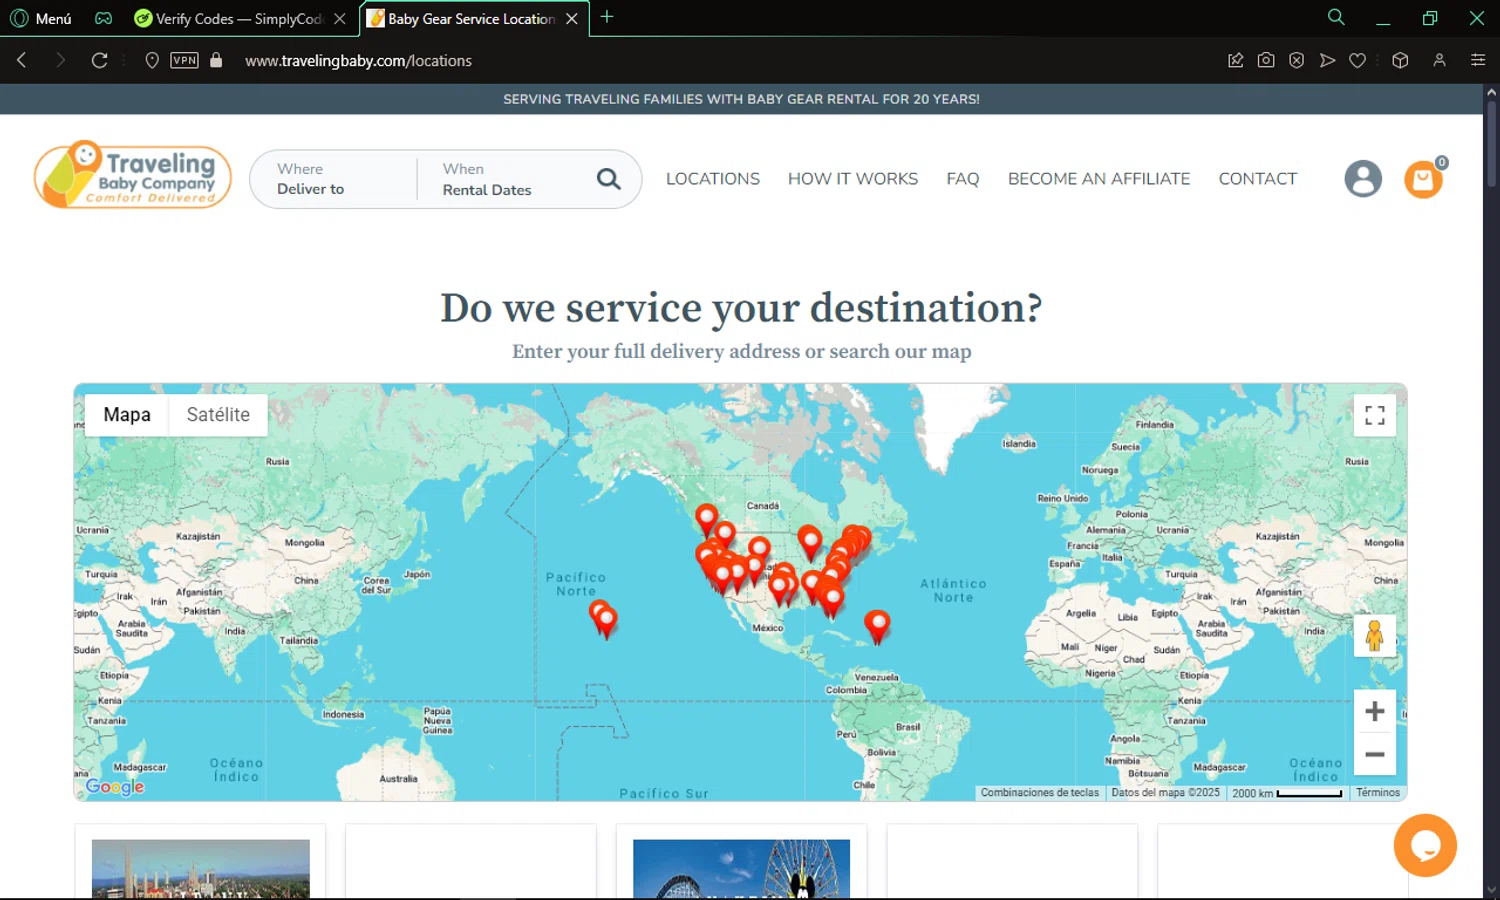Click the Where Deliver to field
This screenshot has width=1500, height=900.
coord(333,179)
